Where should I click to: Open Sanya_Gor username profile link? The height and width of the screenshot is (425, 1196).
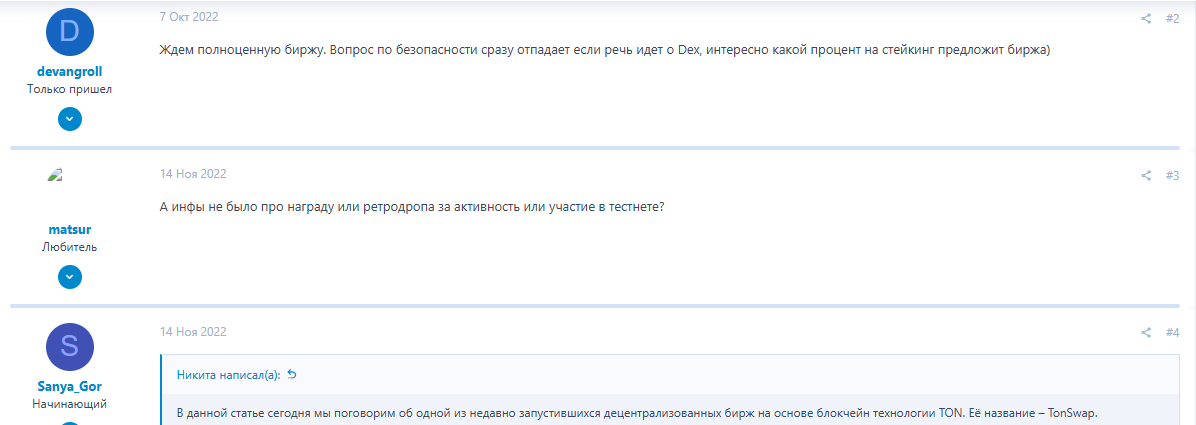point(70,386)
